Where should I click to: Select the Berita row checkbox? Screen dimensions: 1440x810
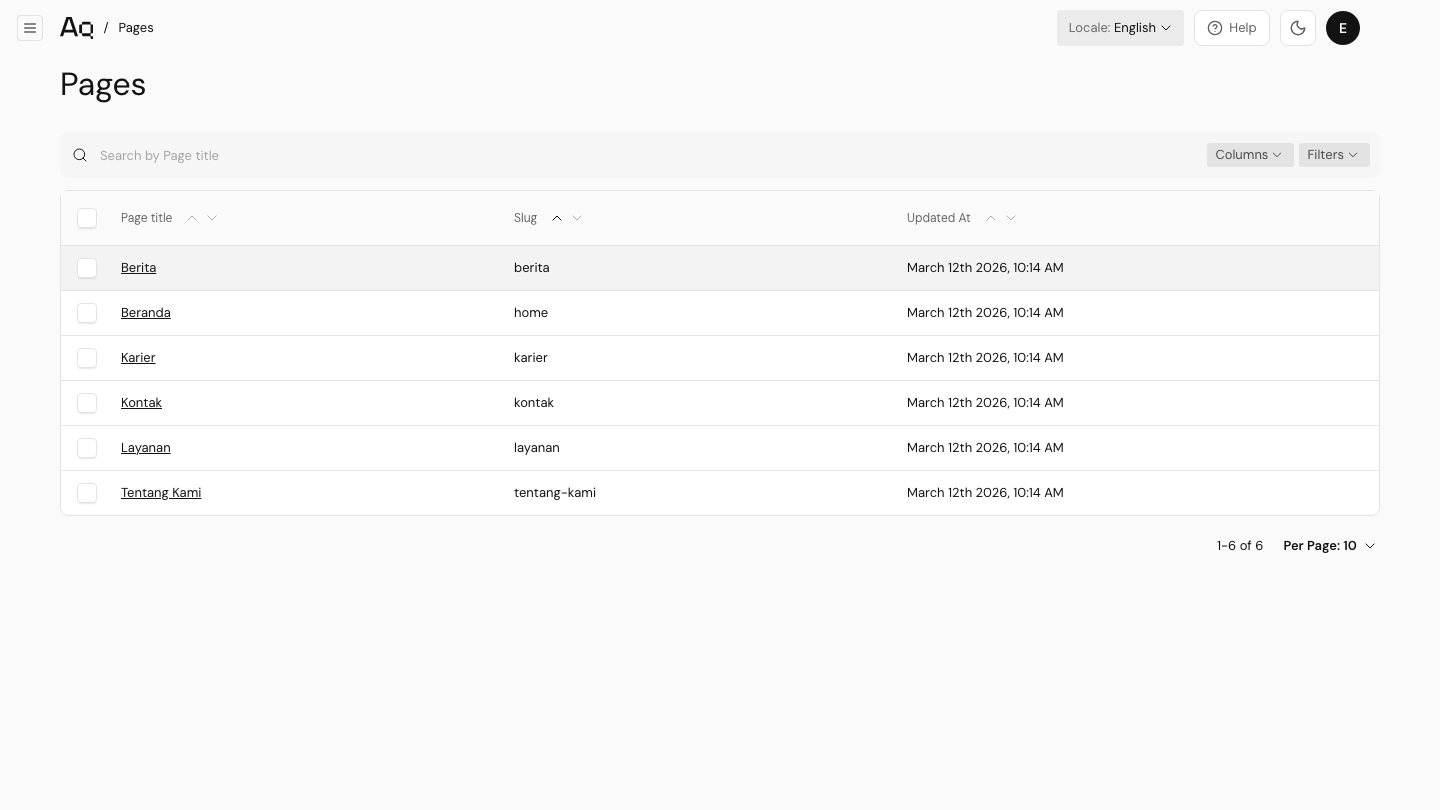pyautogui.click(x=87, y=268)
